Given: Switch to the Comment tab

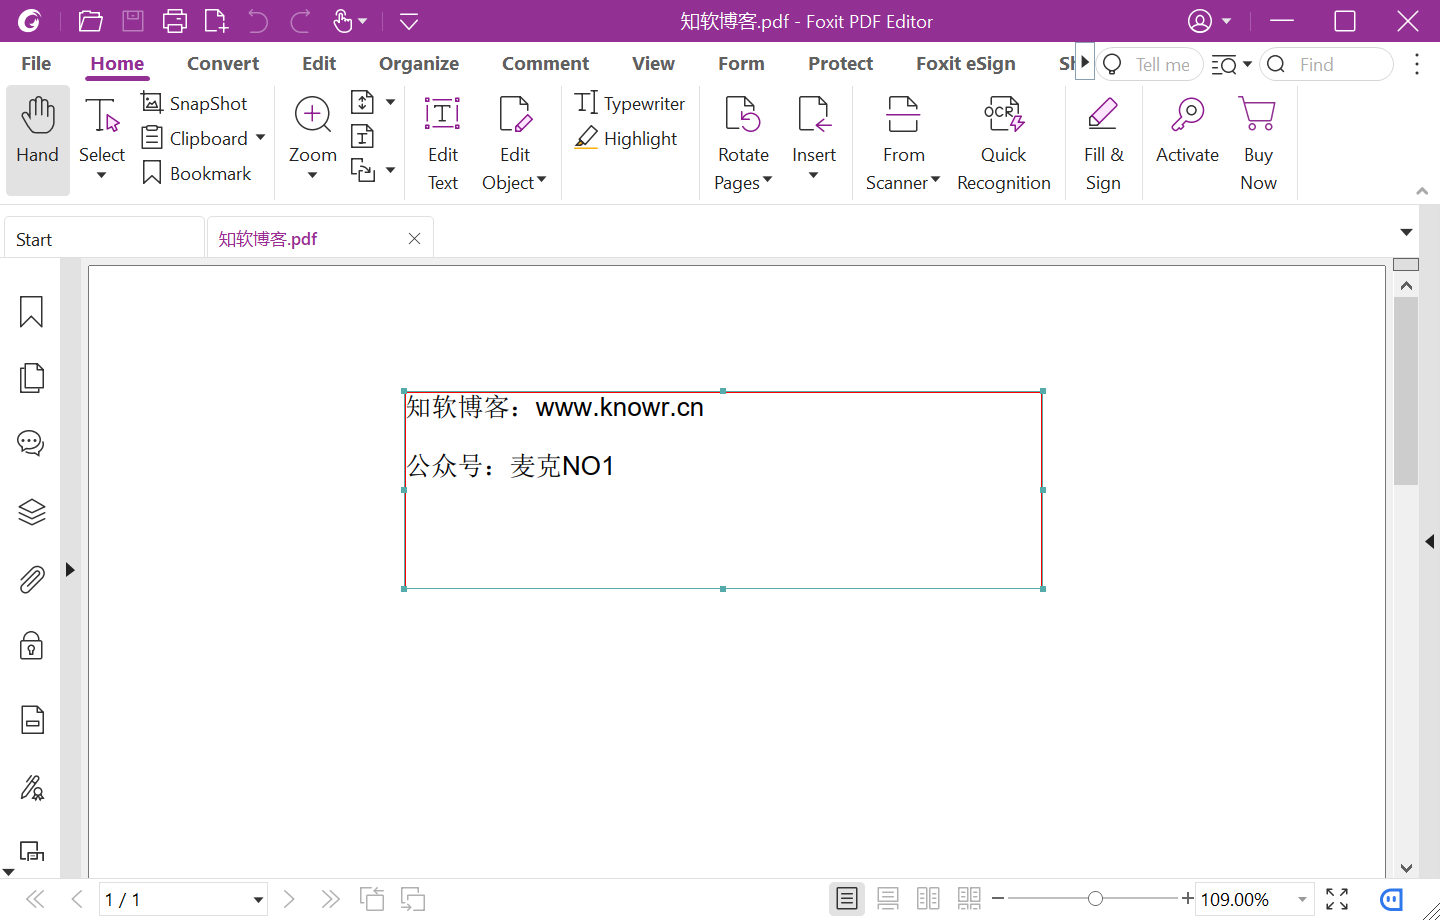Looking at the screenshot, I should (545, 64).
